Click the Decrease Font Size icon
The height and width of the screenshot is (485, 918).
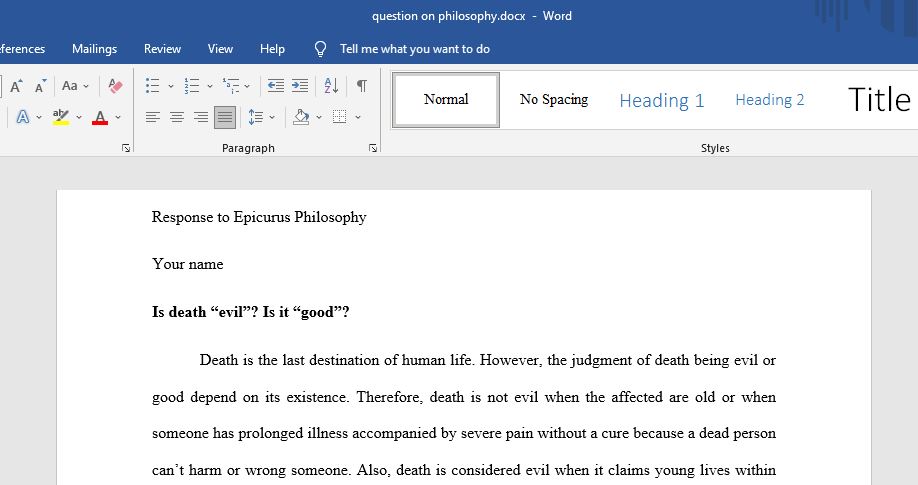[40, 86]
